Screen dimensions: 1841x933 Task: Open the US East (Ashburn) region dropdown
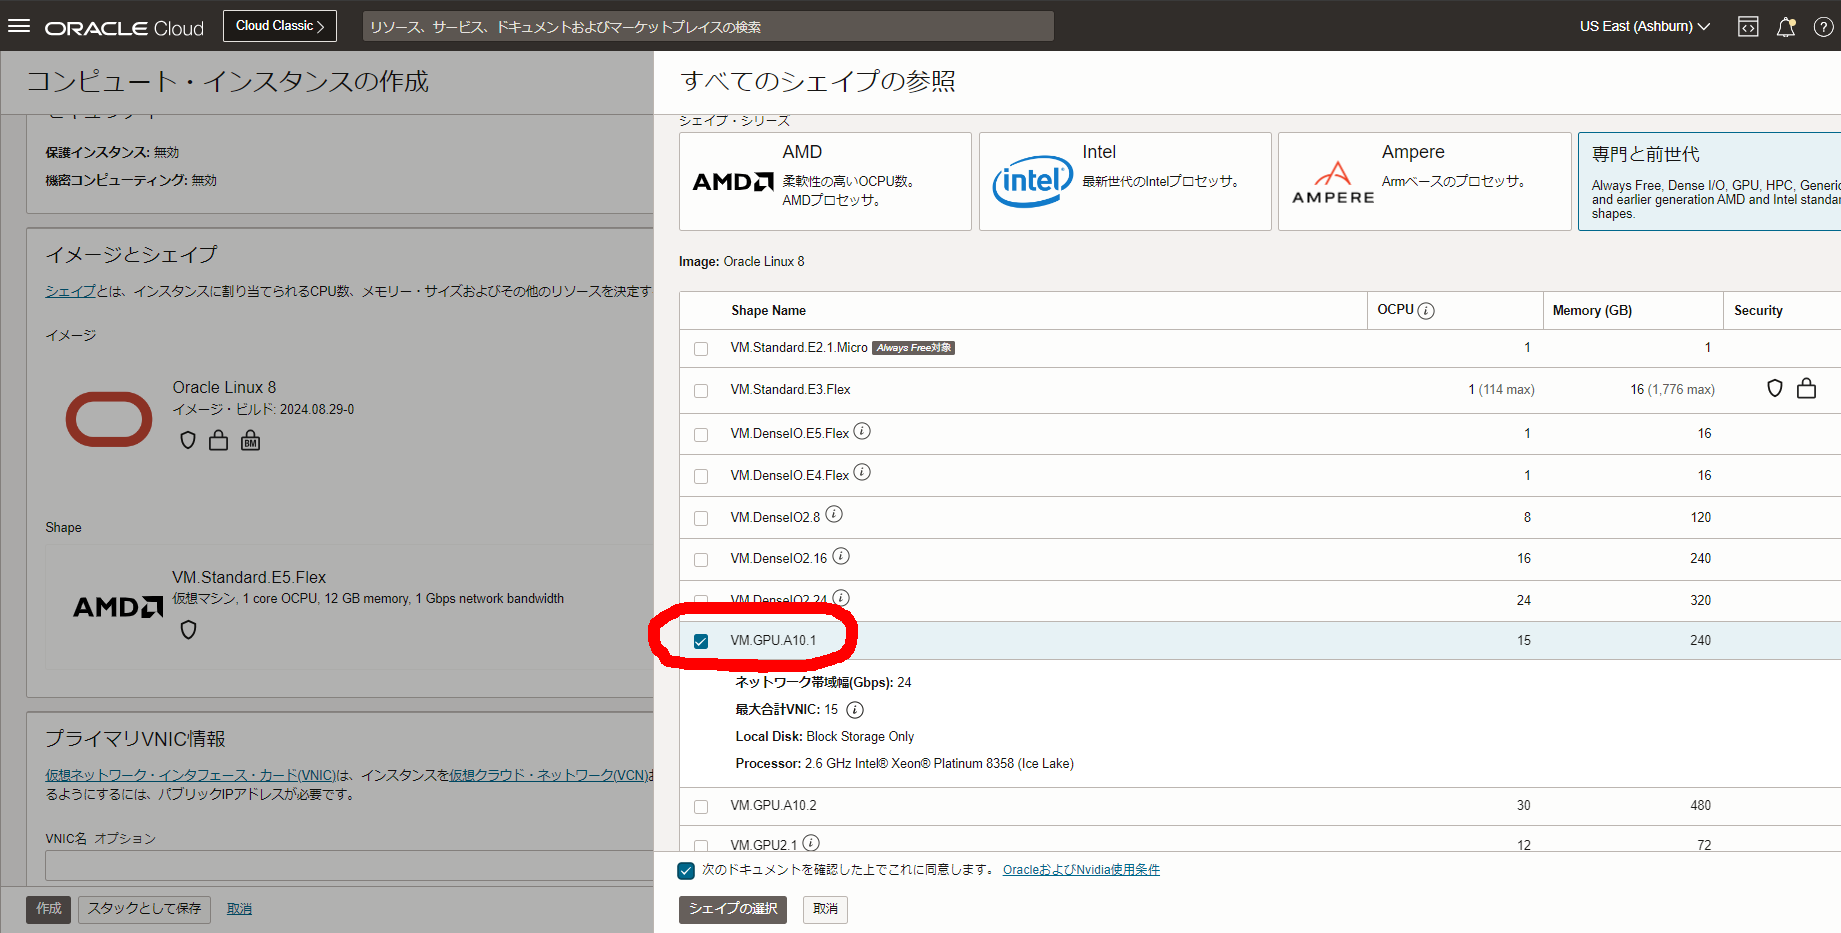(x=1643, y=26)
